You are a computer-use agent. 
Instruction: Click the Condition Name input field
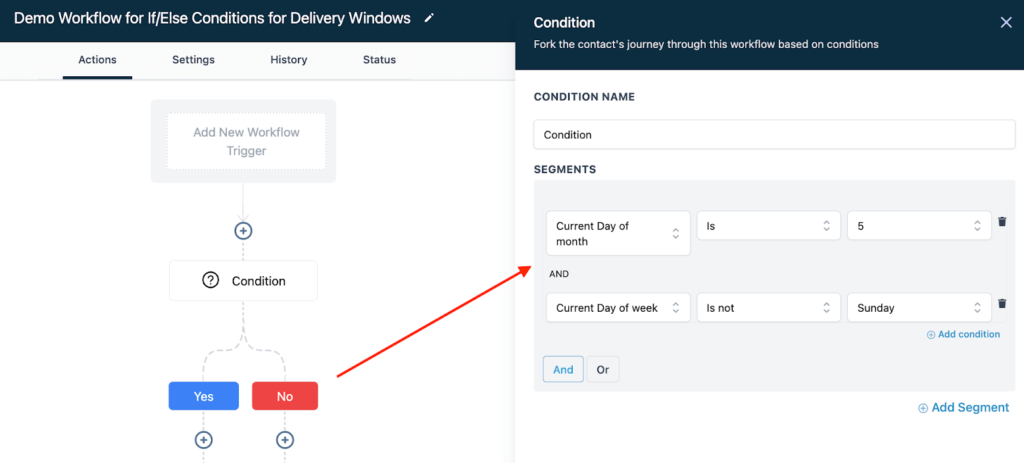click(x=774, y=135)
